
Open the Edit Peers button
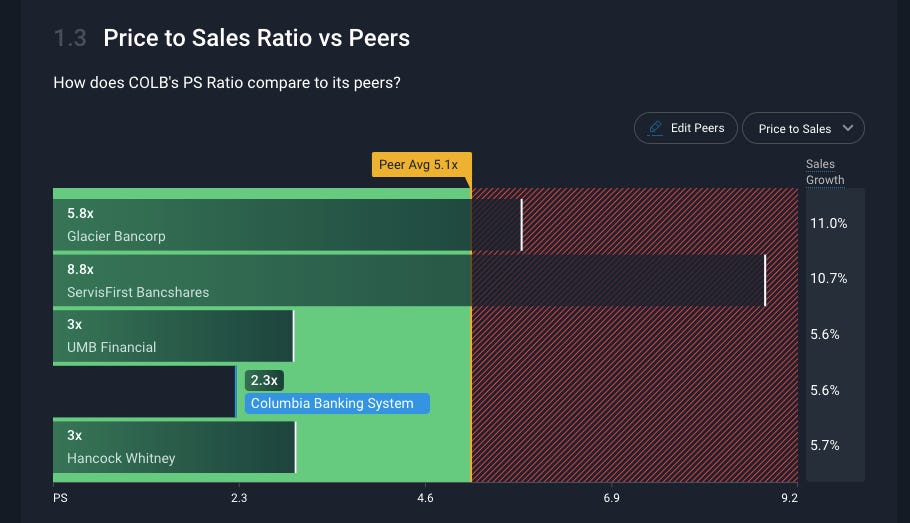(685, 128)
